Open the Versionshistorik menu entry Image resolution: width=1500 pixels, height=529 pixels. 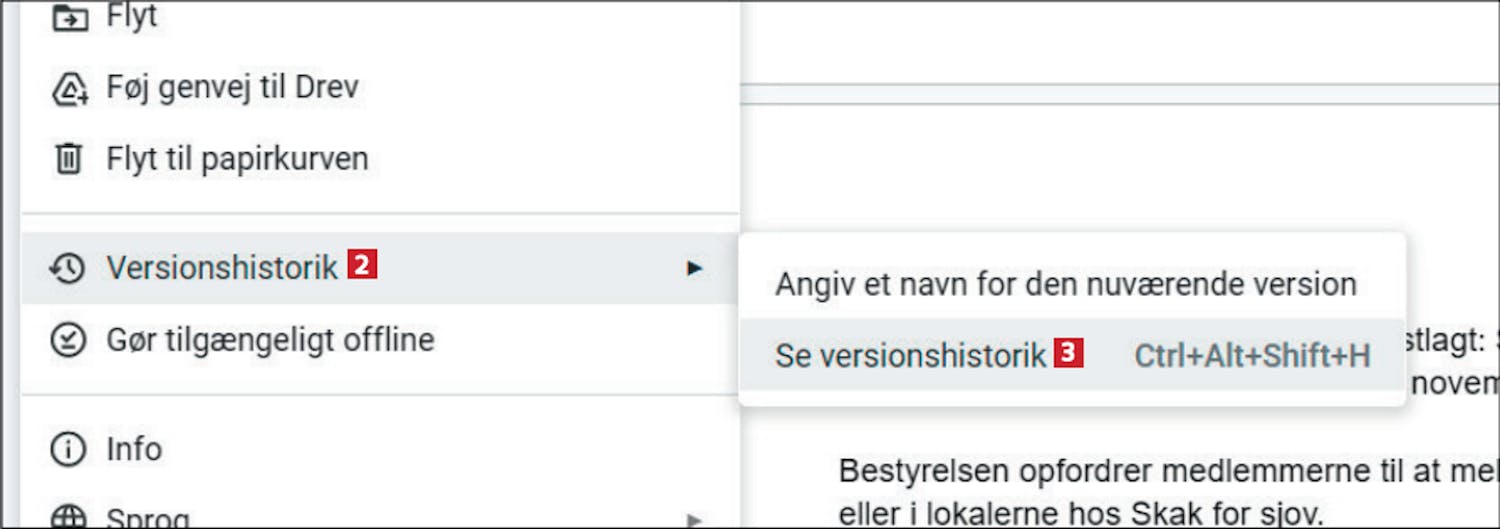[x=222, y=268]
